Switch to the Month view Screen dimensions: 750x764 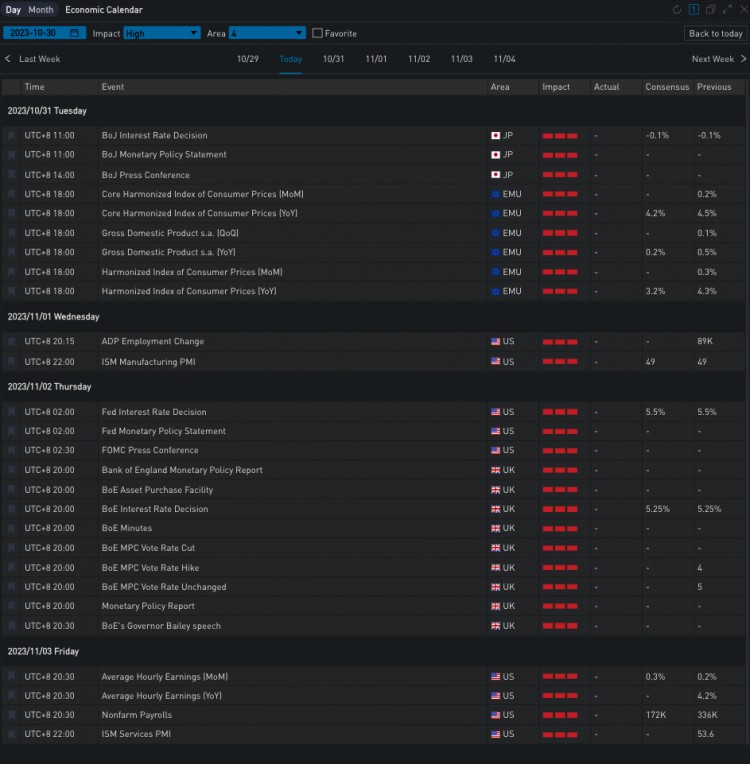coord(41,10)
